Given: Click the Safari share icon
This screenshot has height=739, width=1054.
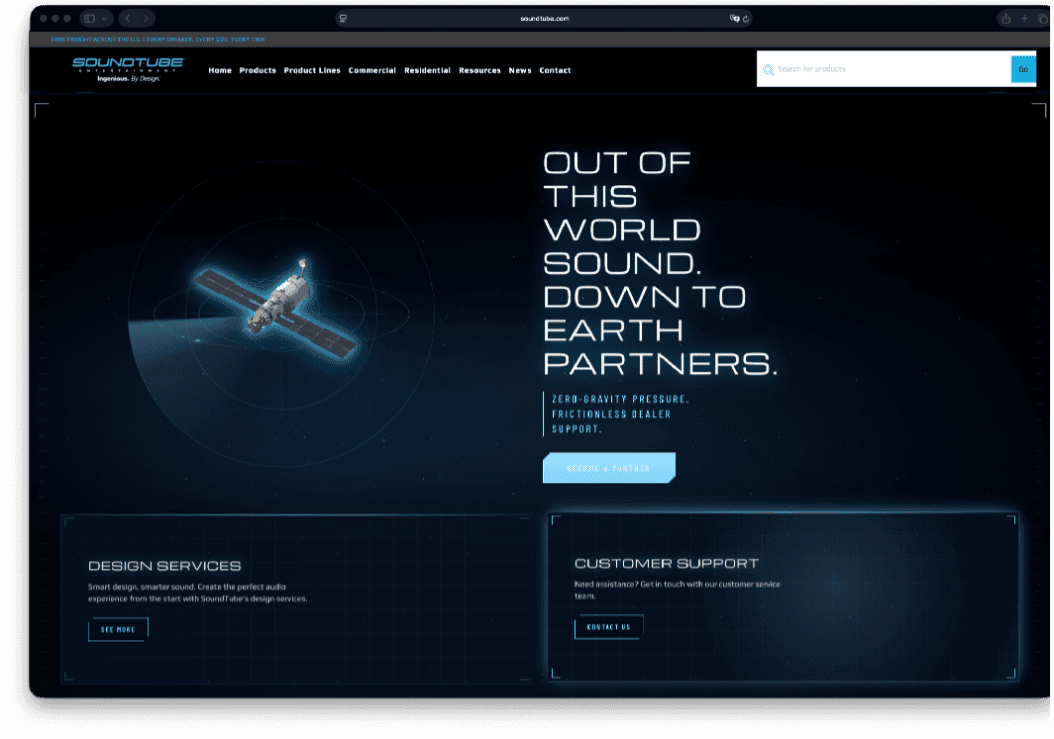Looking at the screenshot, I should (1006, 18).
